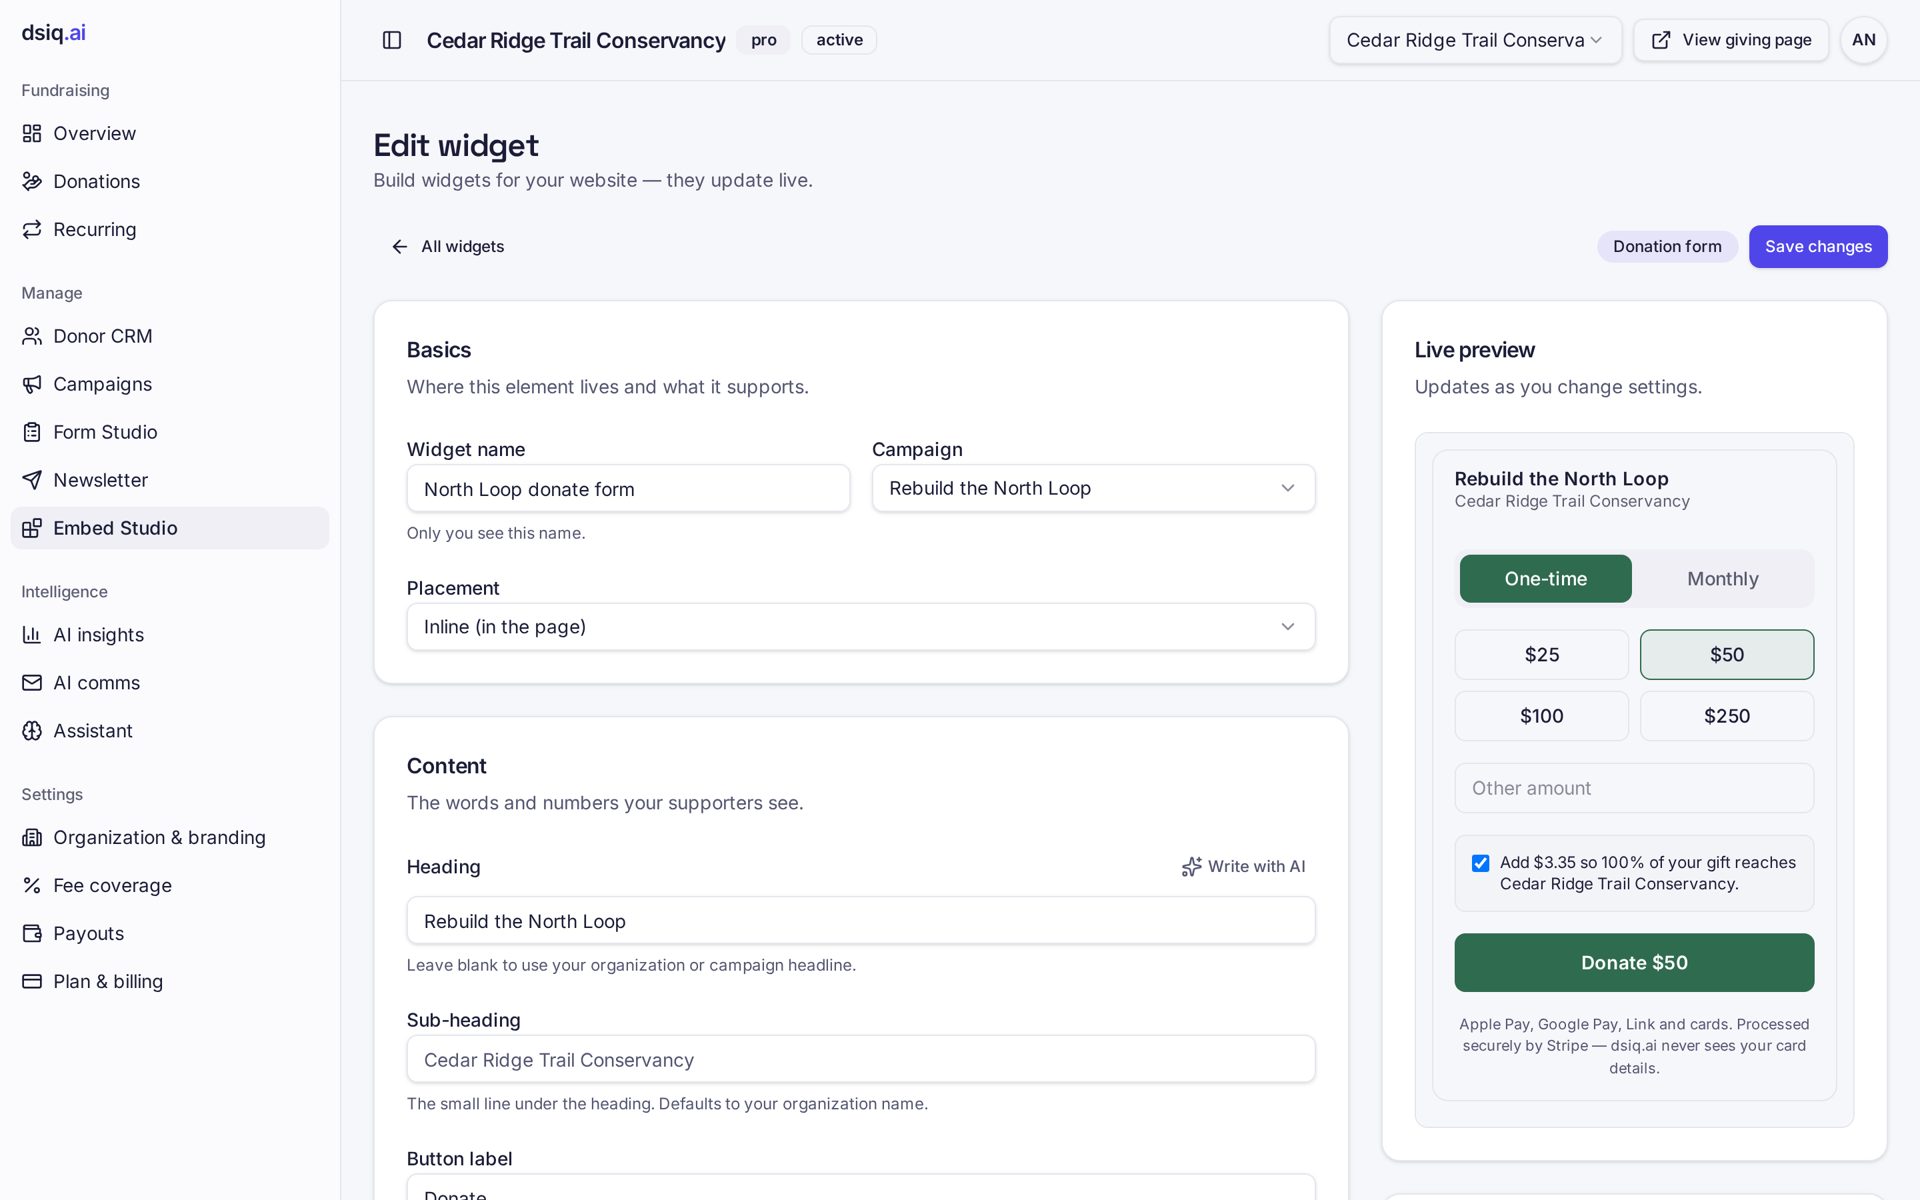Click the Overview grid icon in sidebar
Viewport: 1920px width, 1200px height.
click(32, 133)
